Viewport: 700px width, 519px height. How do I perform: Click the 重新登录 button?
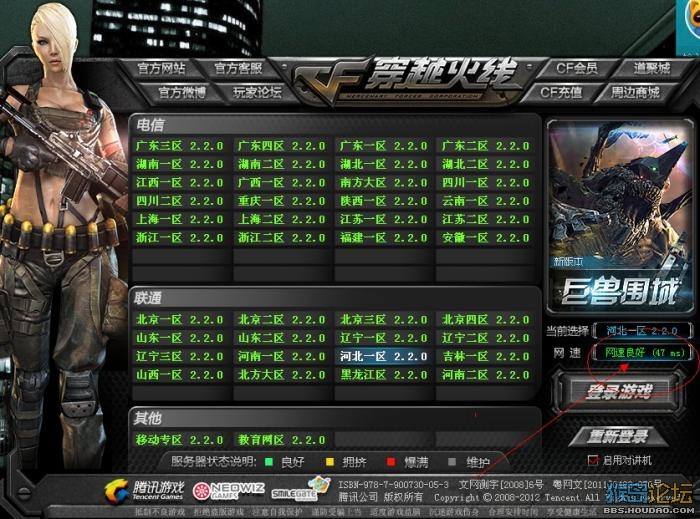click(x=617, y=436)
